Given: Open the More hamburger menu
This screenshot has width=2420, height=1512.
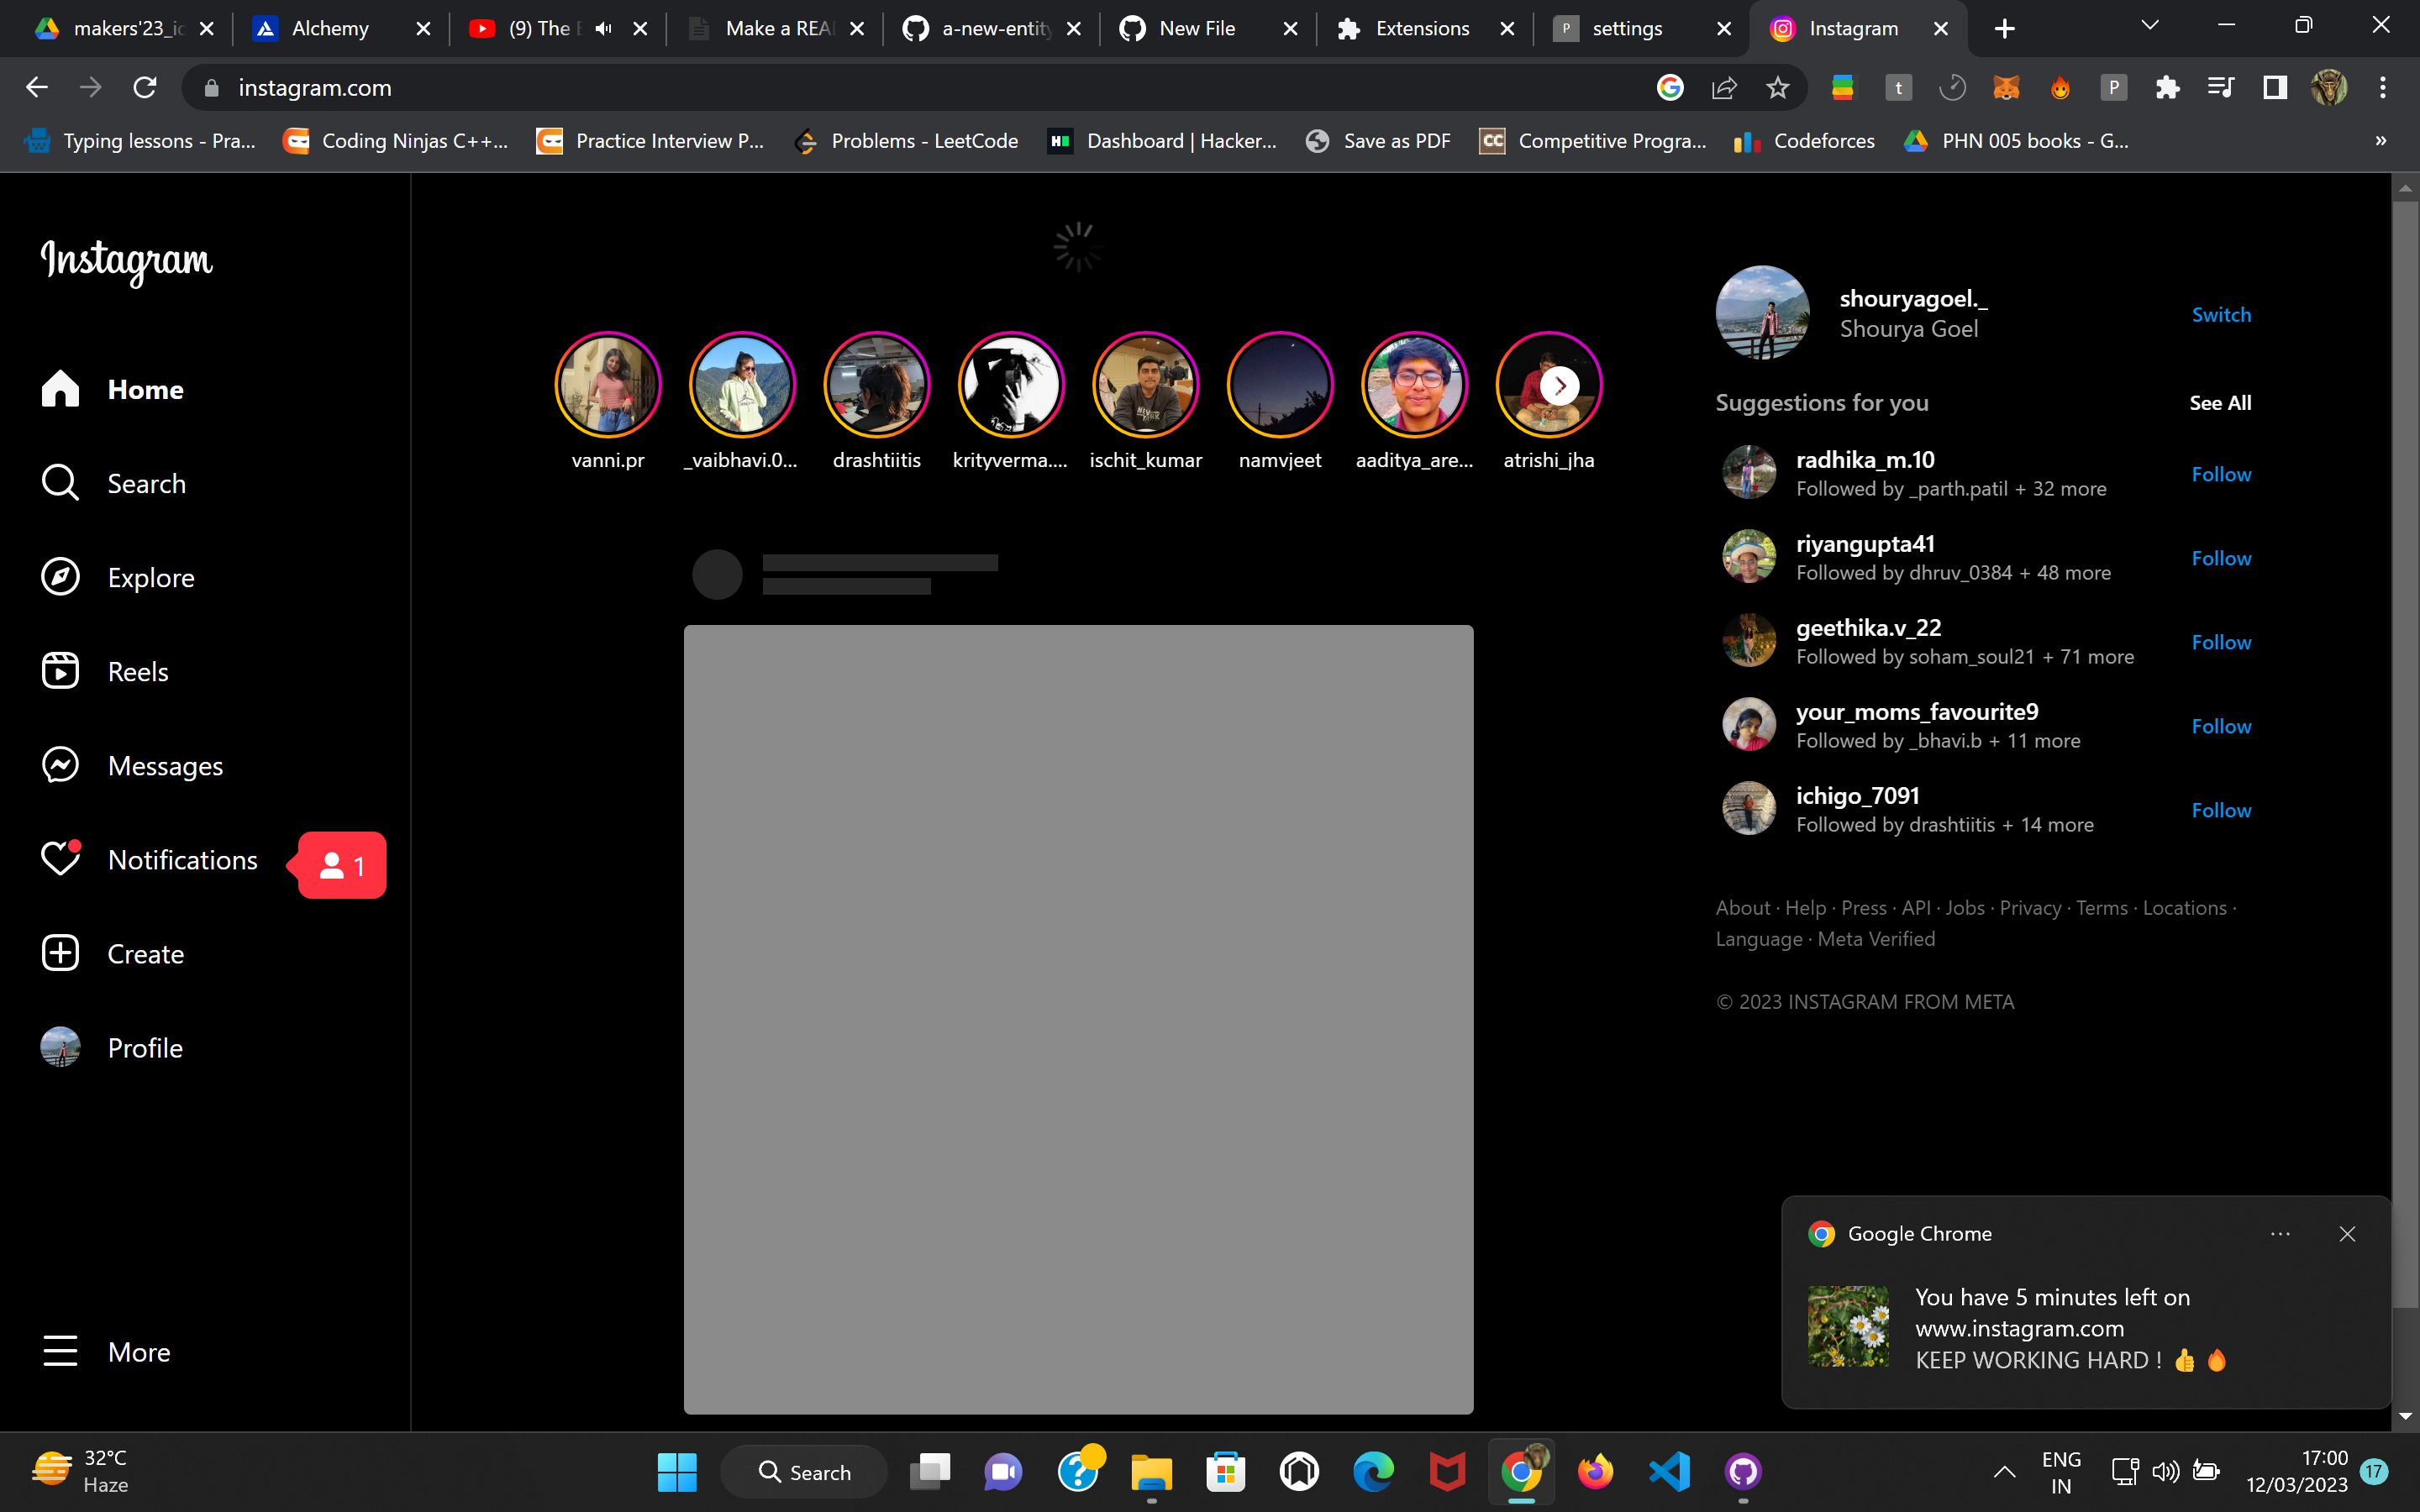Looking at the screenshot, I should [x=60, y=1351].
